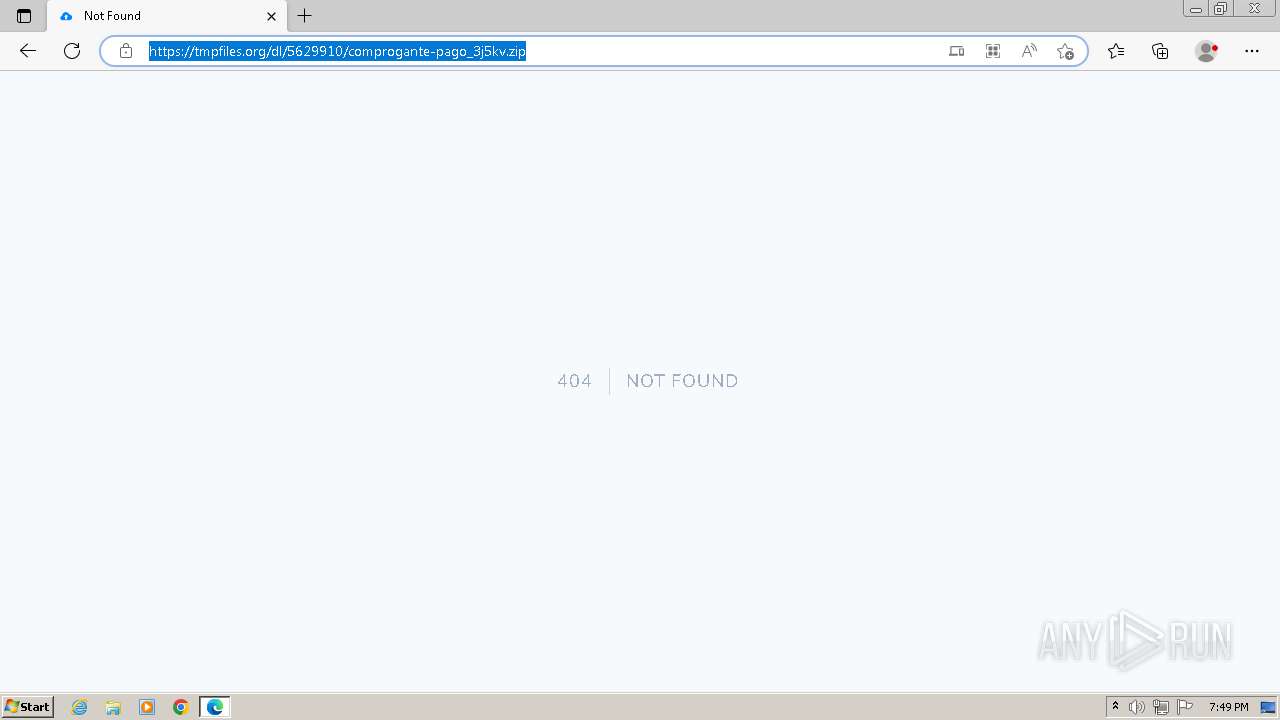Open a new tab with plus button
The image size is (1280, 720).
coord(305,16)
